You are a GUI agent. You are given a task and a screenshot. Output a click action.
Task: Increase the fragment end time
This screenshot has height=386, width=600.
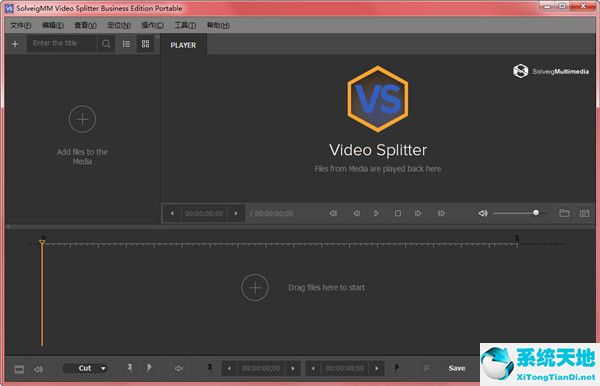tap(377, 368)
